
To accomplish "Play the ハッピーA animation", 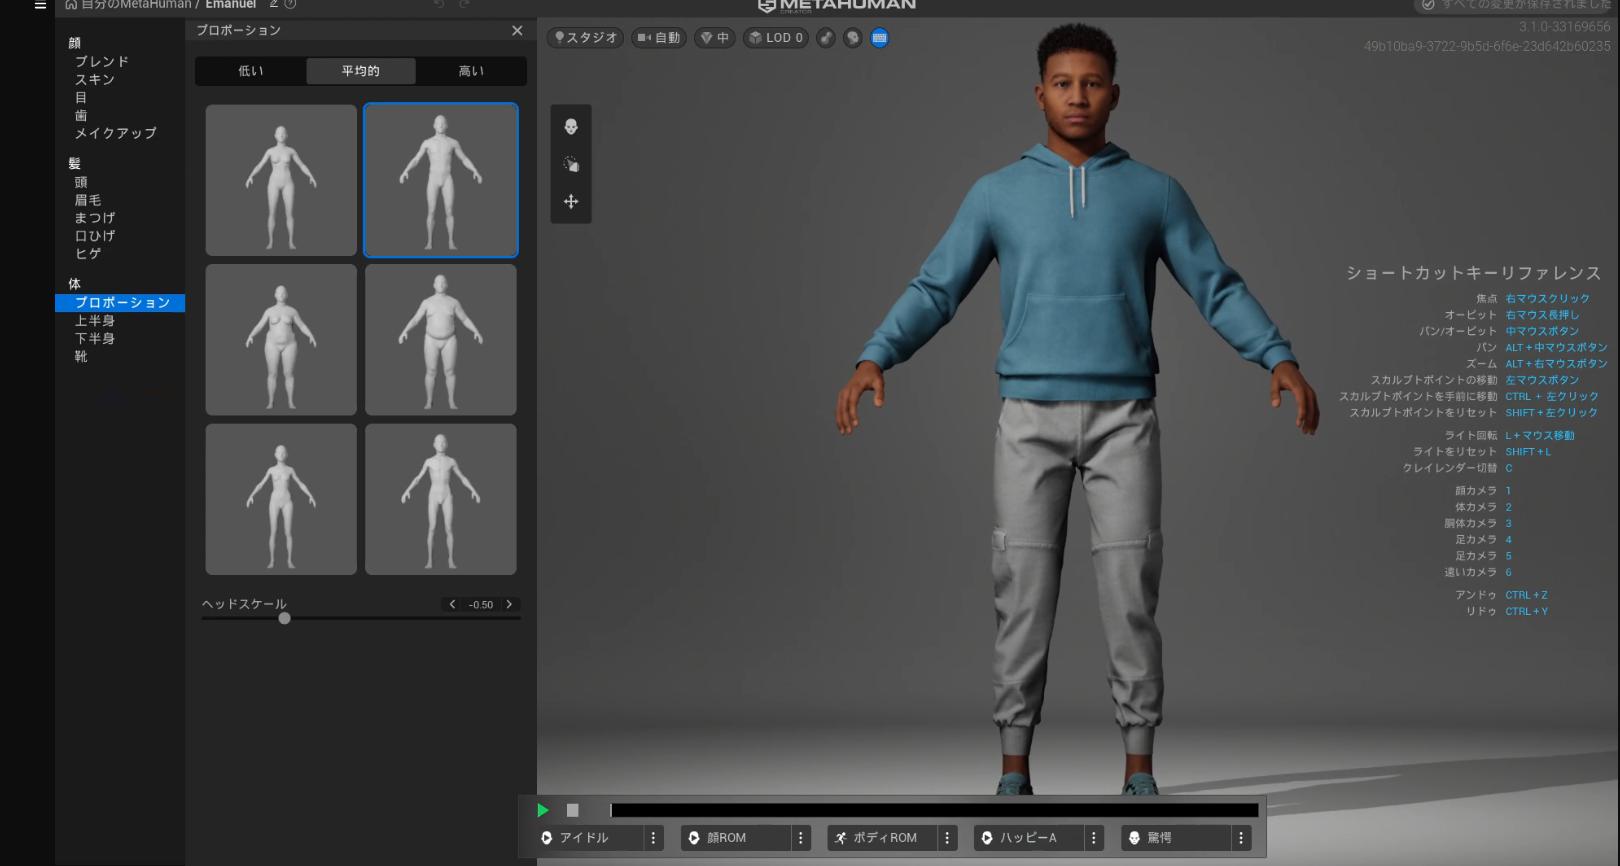I will [1029, 838].
